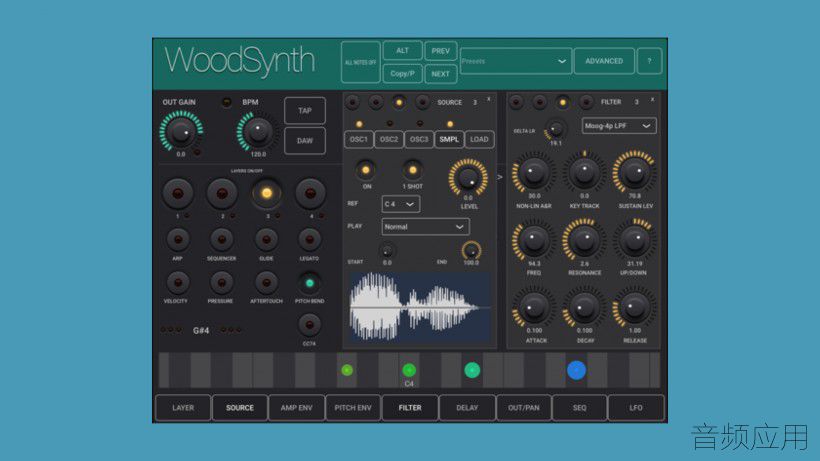Click the blue touch point on keyboard
The image size is (820, 461).
pyautogui.click(x=576, y=370)
